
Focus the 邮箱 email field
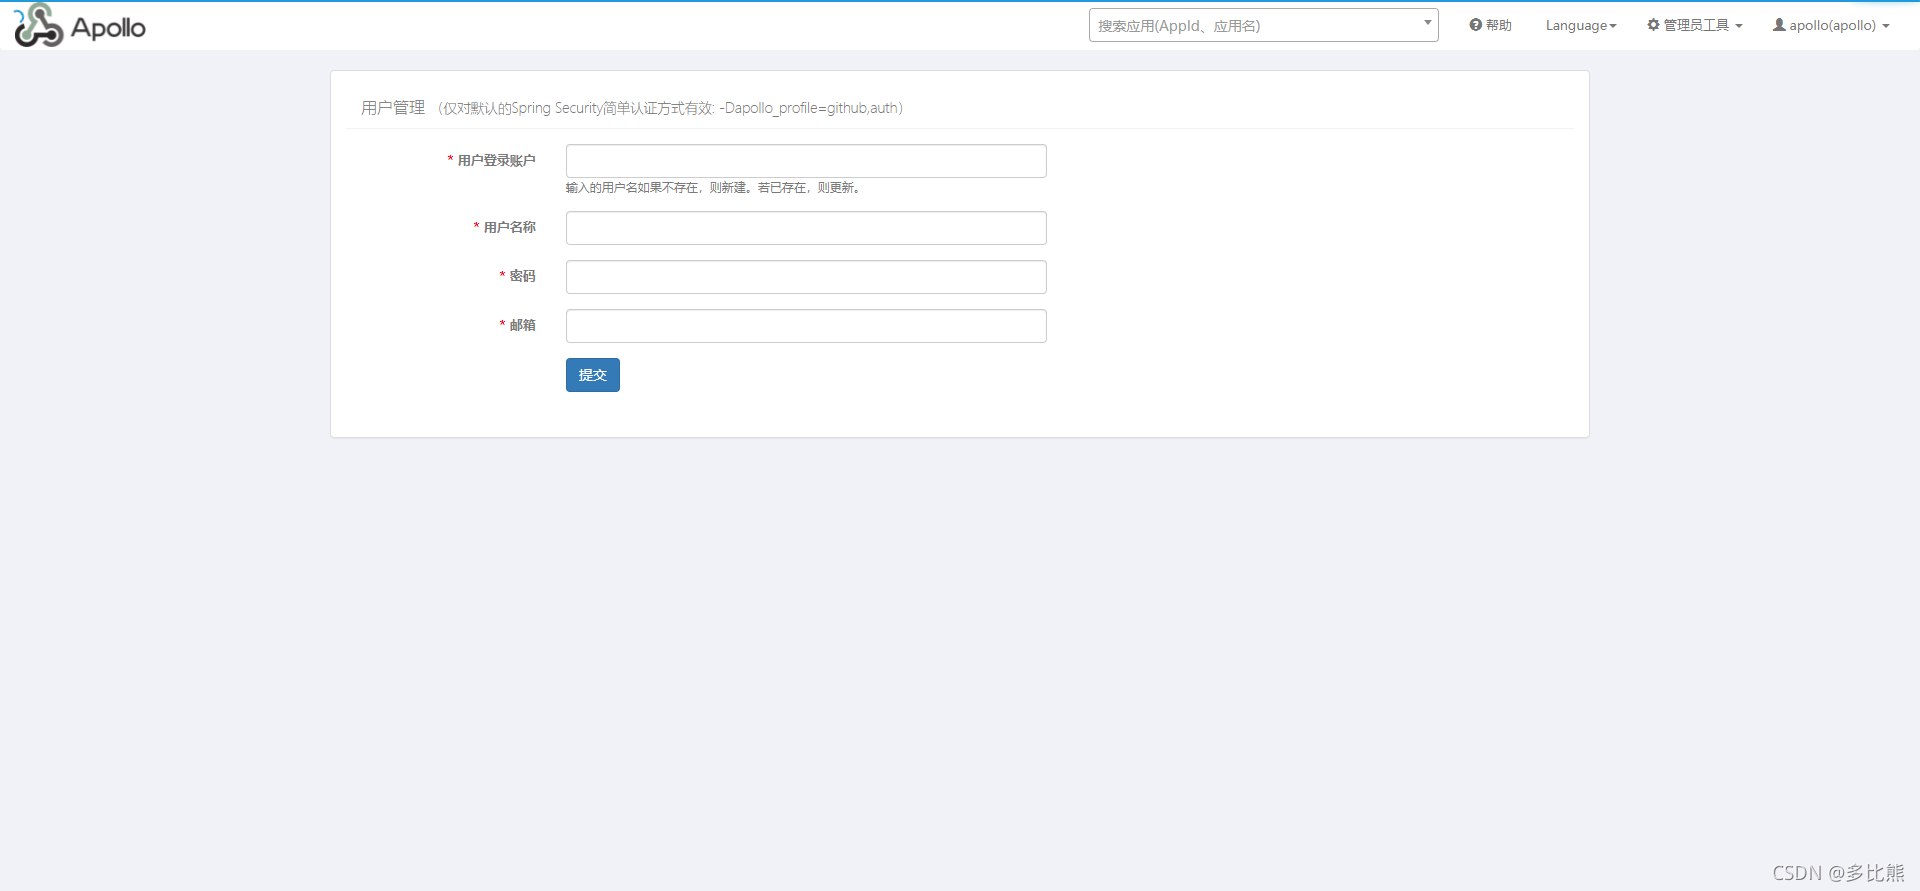(806, 326)
